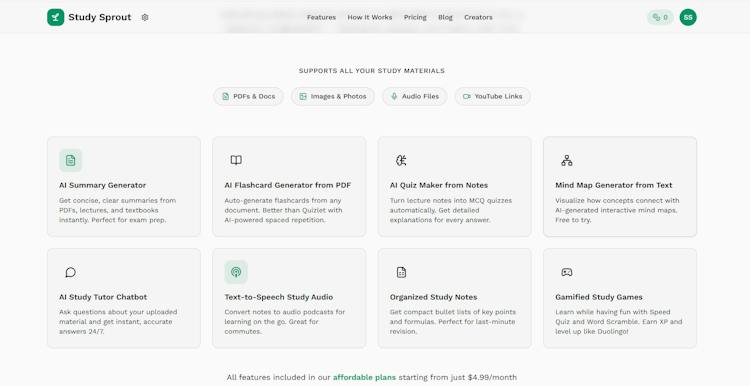Select the Audio Files chip label
The image size is (750, 386).
[420, 96]
